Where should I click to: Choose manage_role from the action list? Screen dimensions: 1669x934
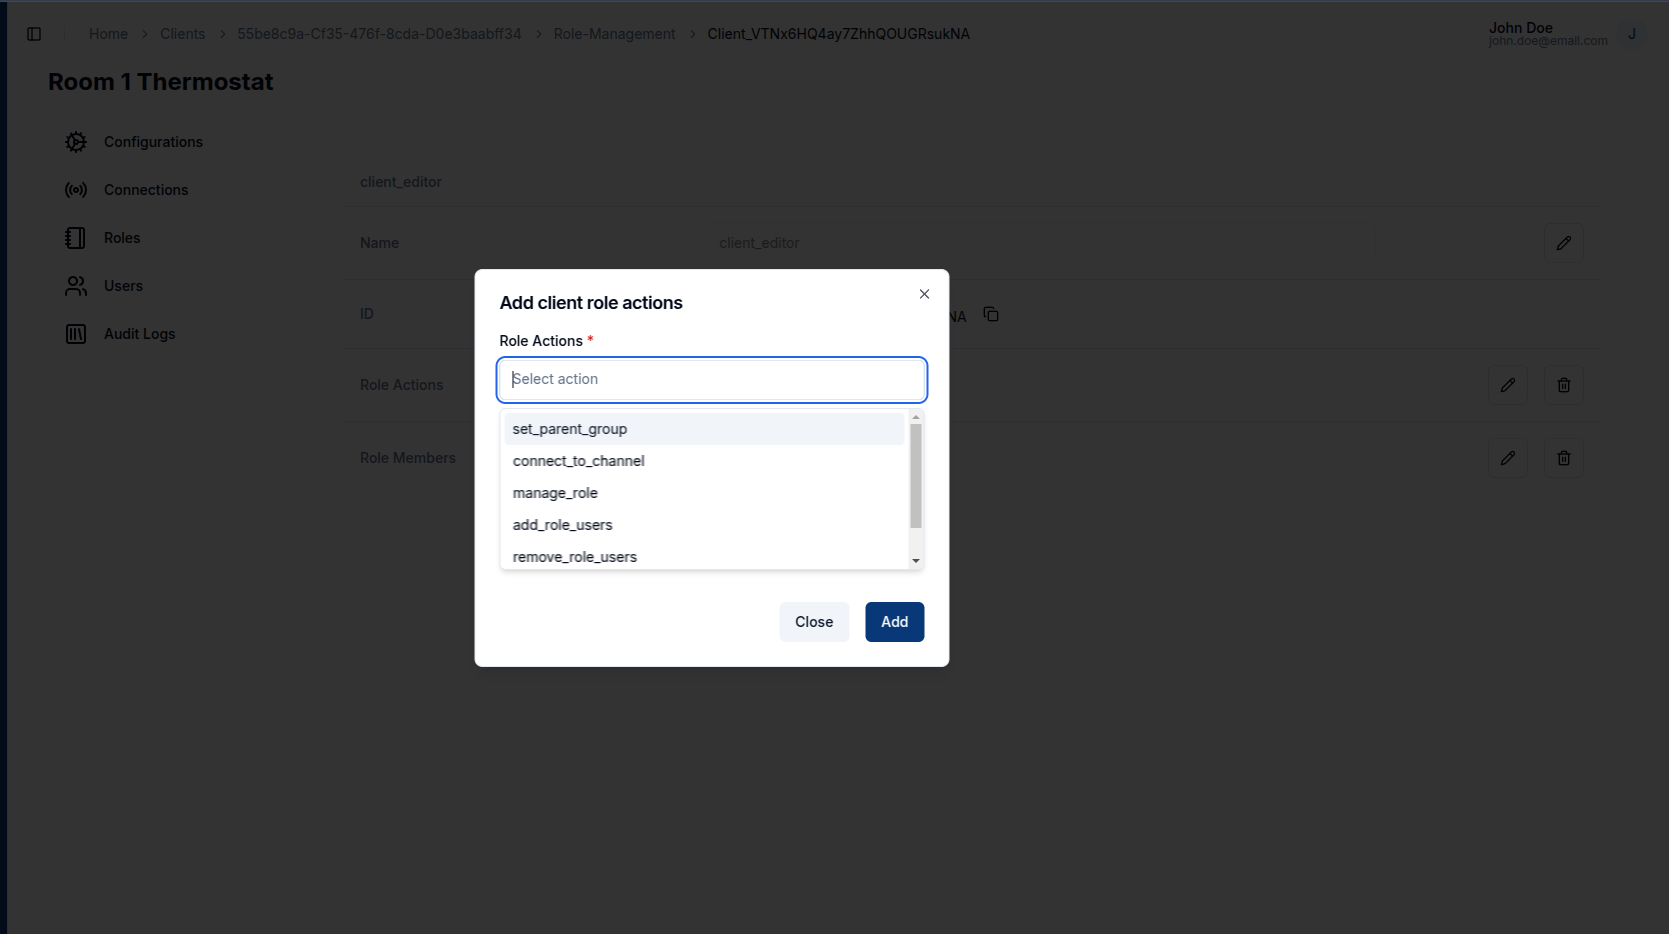[705, 493]
